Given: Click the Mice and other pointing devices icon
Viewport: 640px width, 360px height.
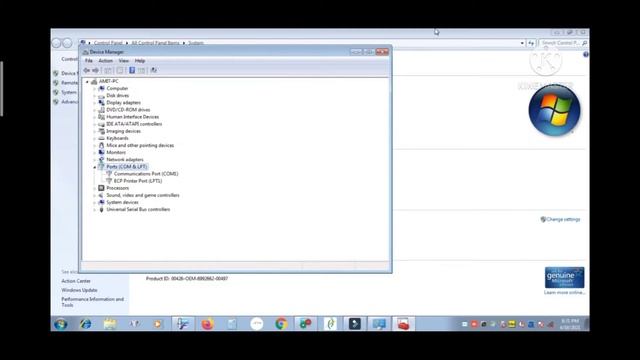Looking at the screenshot, I should [102, 145].
